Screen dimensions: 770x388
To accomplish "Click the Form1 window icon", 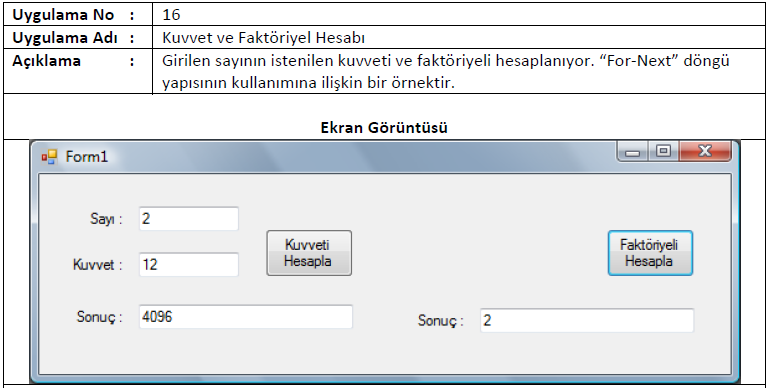I will point(49,157).
